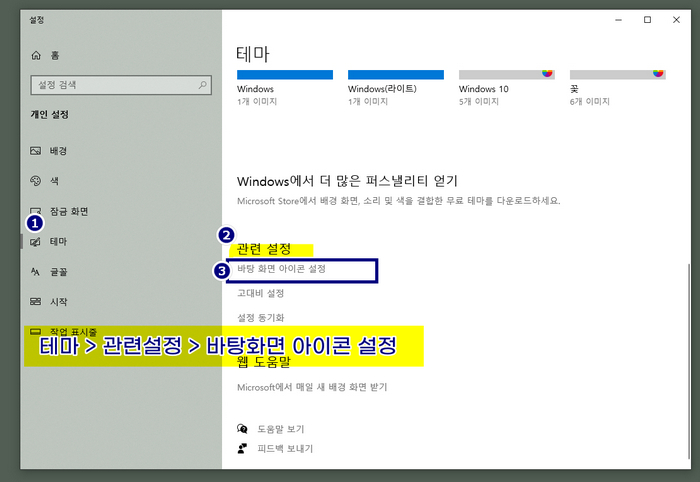
Task: Click 1개 이미지 text under Windows(라이트)
Action: [x=368, y=101]
